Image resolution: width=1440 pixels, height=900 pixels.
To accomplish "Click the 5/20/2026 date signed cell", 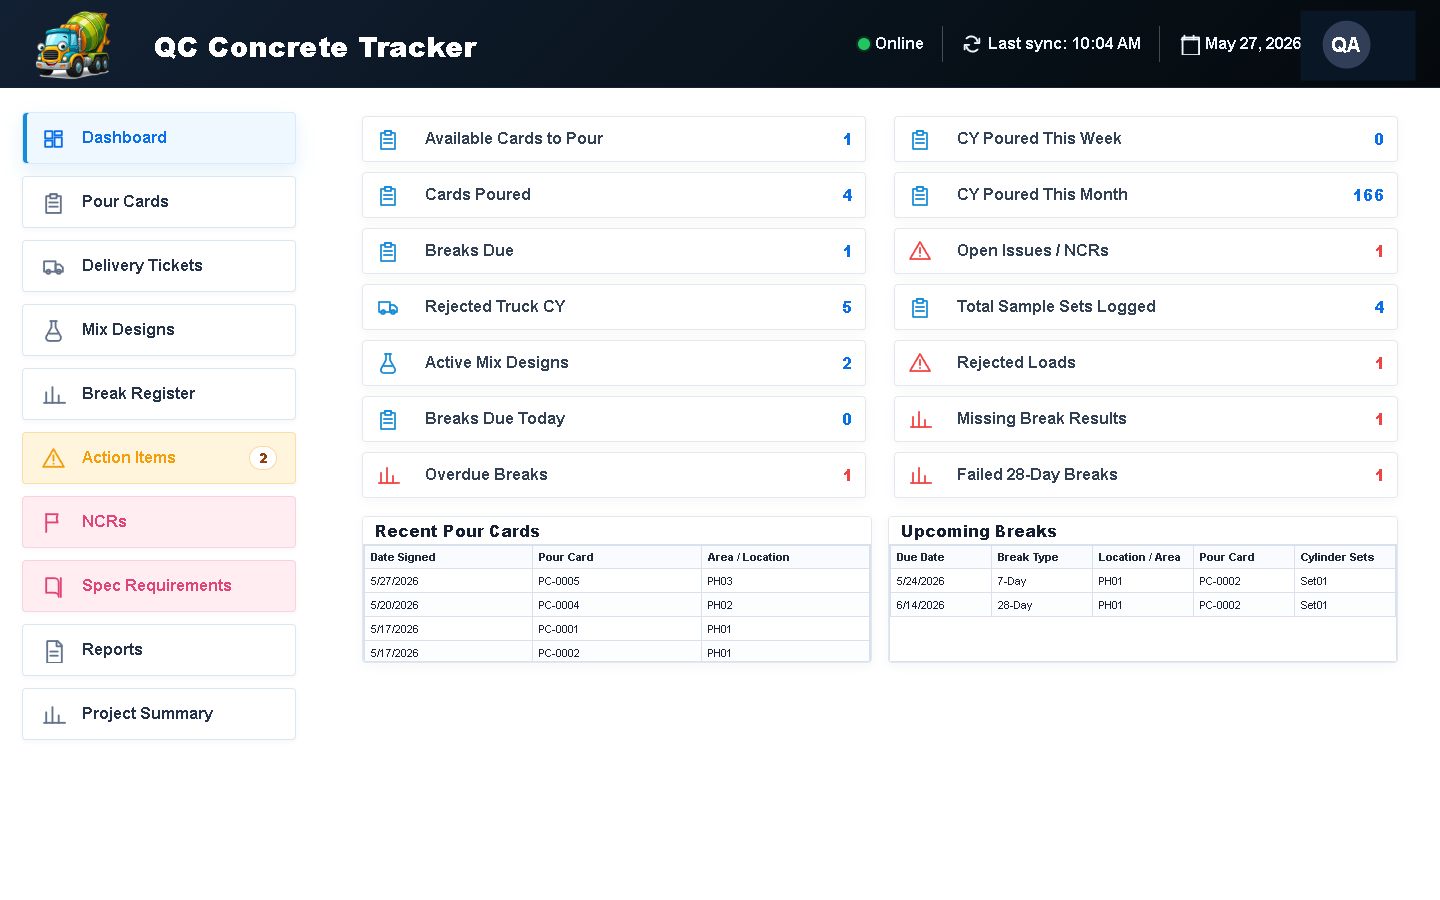I will 448,605.
